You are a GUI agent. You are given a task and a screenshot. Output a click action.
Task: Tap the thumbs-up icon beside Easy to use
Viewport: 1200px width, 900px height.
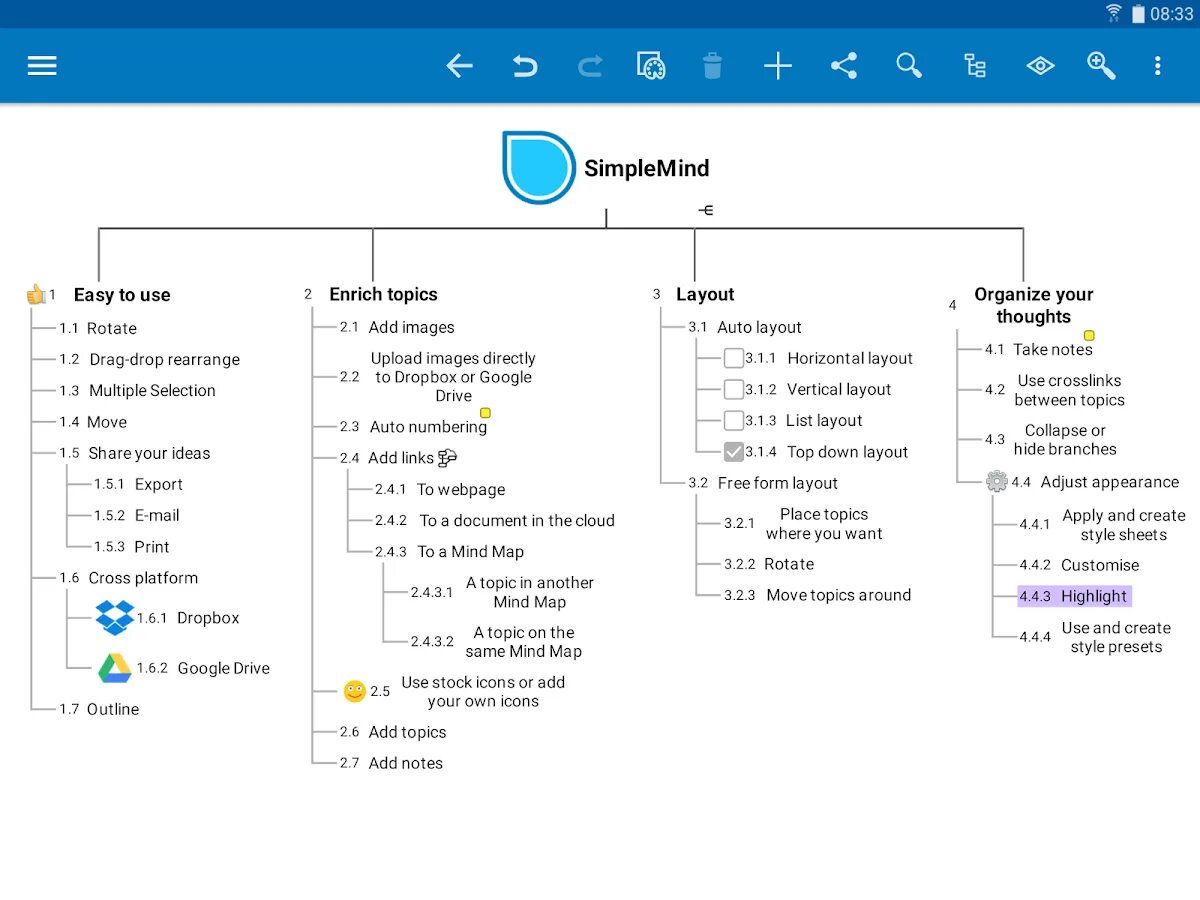point(36,294)
